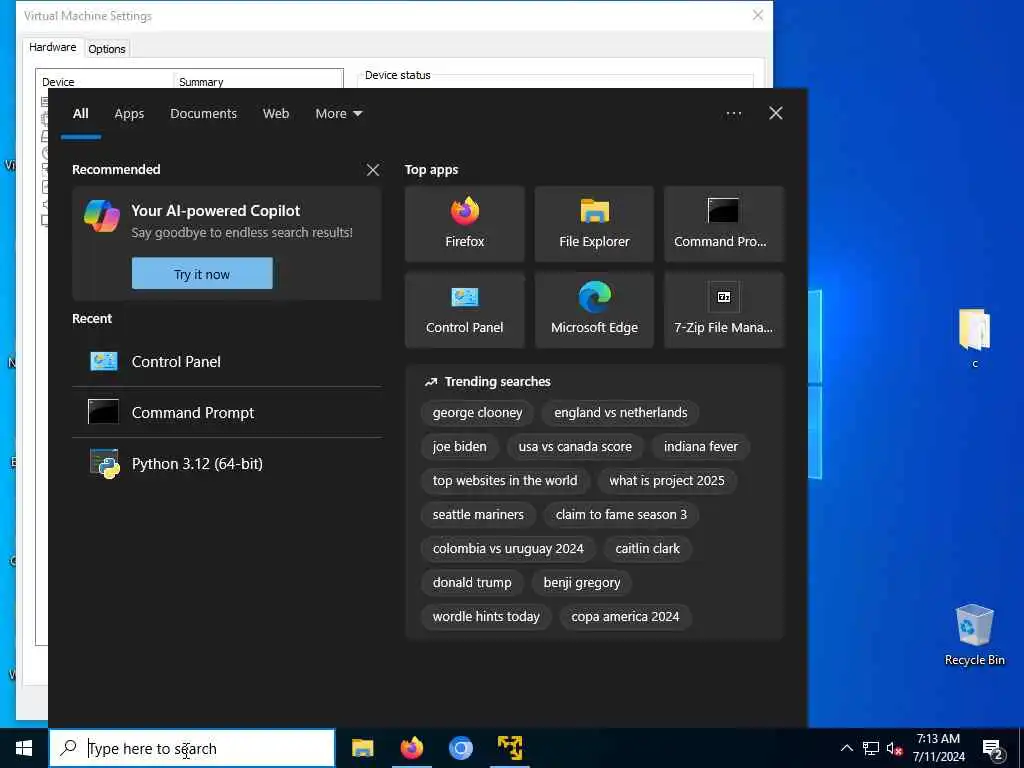
Task: Click the Try it now button
Action: tap(202, 274)
